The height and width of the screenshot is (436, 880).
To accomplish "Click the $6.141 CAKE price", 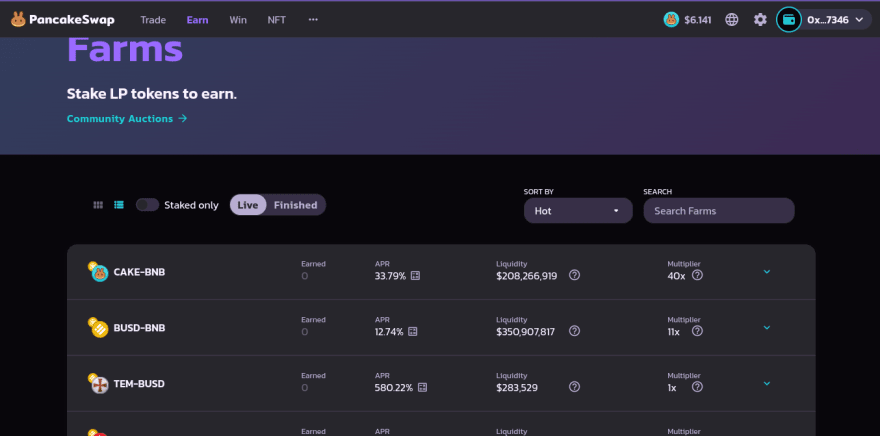I will click(698, 20).
